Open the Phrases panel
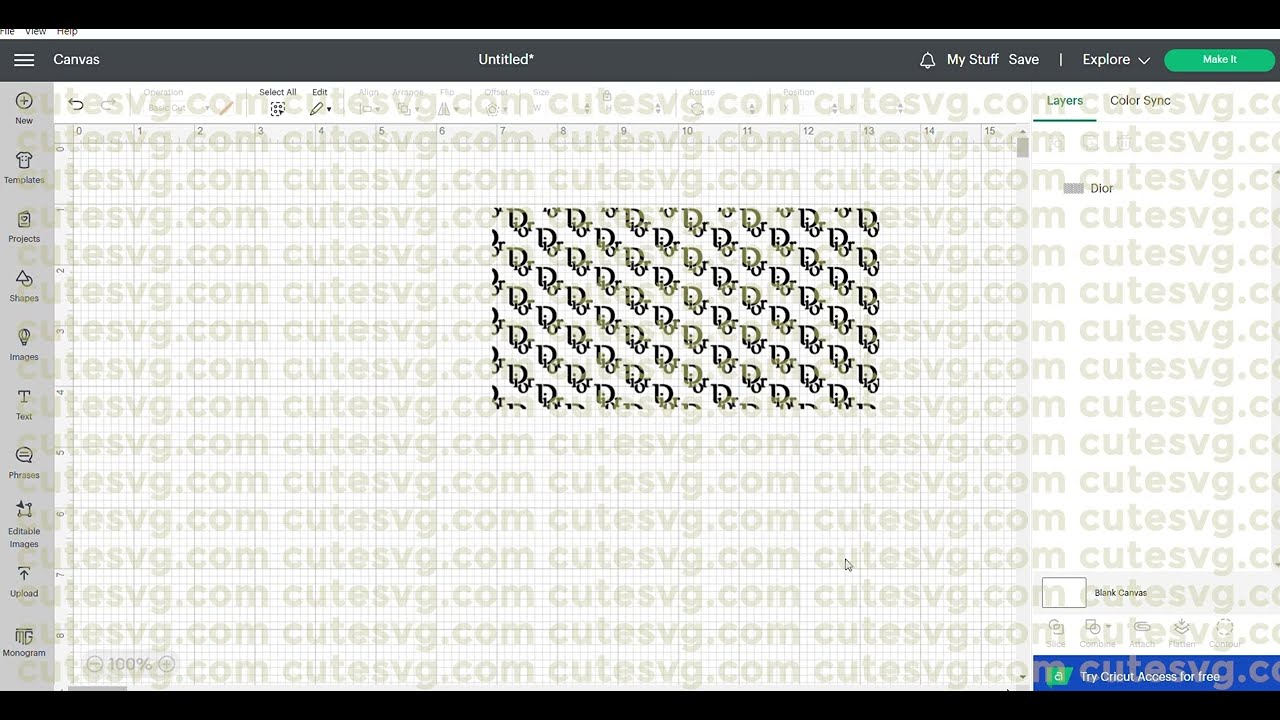This screenshot has width=1280, height=720. (24, 463)
